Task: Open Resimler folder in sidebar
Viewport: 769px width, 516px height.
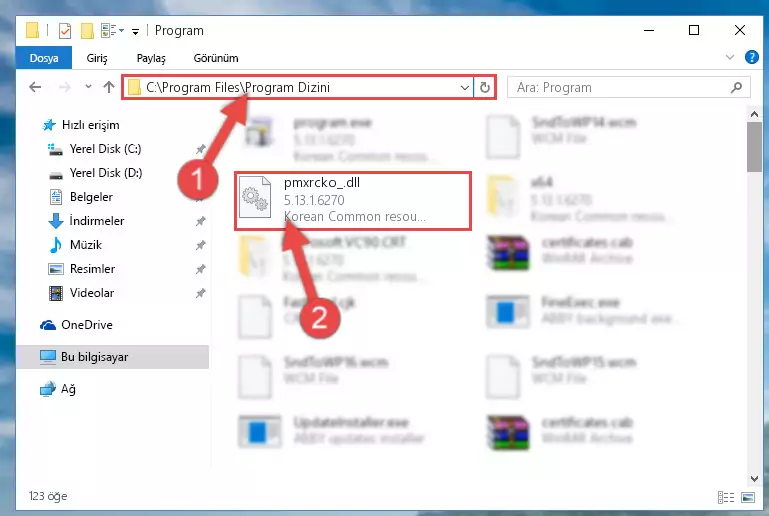Action: [x=92, y=269]
